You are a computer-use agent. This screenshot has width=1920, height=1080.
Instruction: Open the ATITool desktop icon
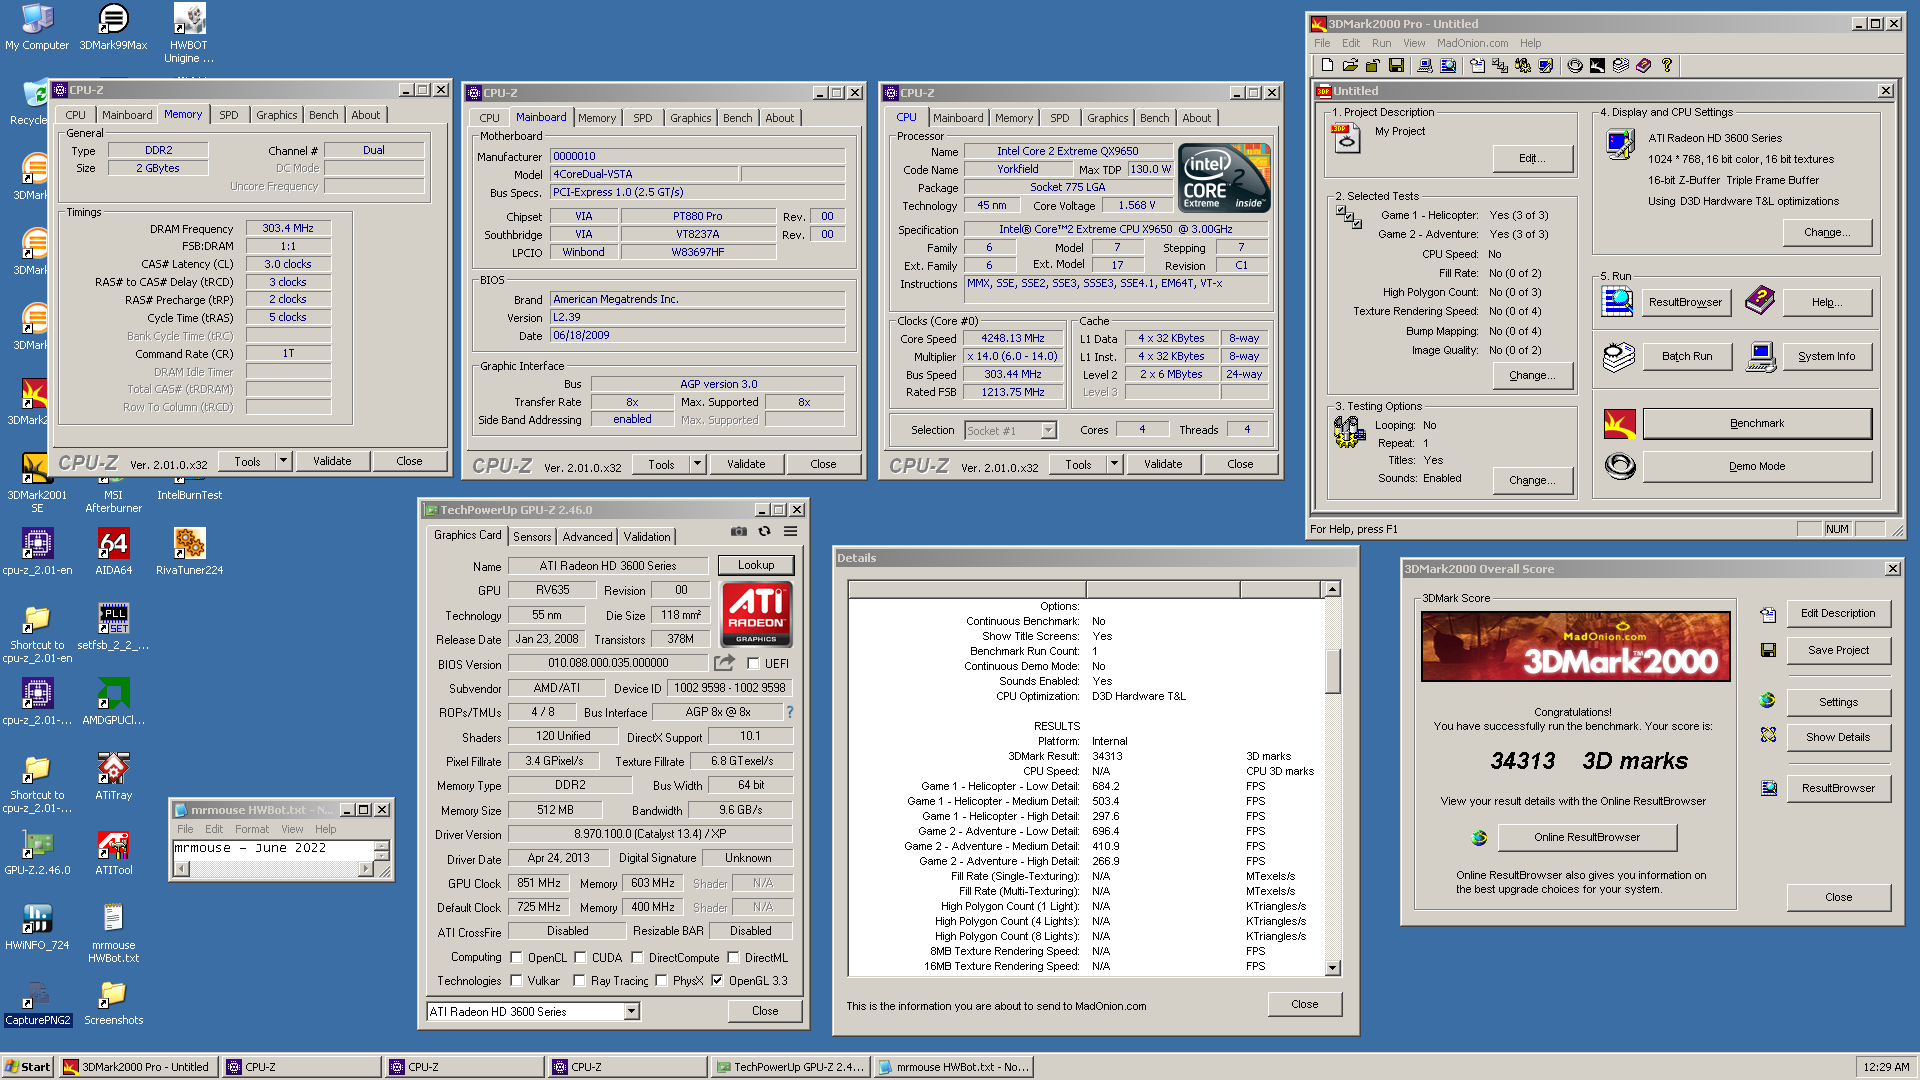tap(113, 852)
